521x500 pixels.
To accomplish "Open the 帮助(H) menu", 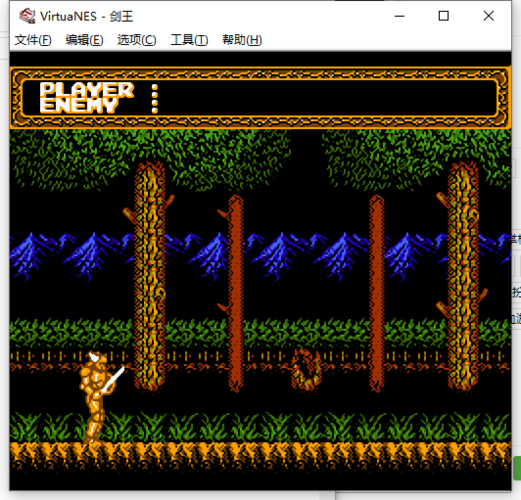I will coord(242,40).
